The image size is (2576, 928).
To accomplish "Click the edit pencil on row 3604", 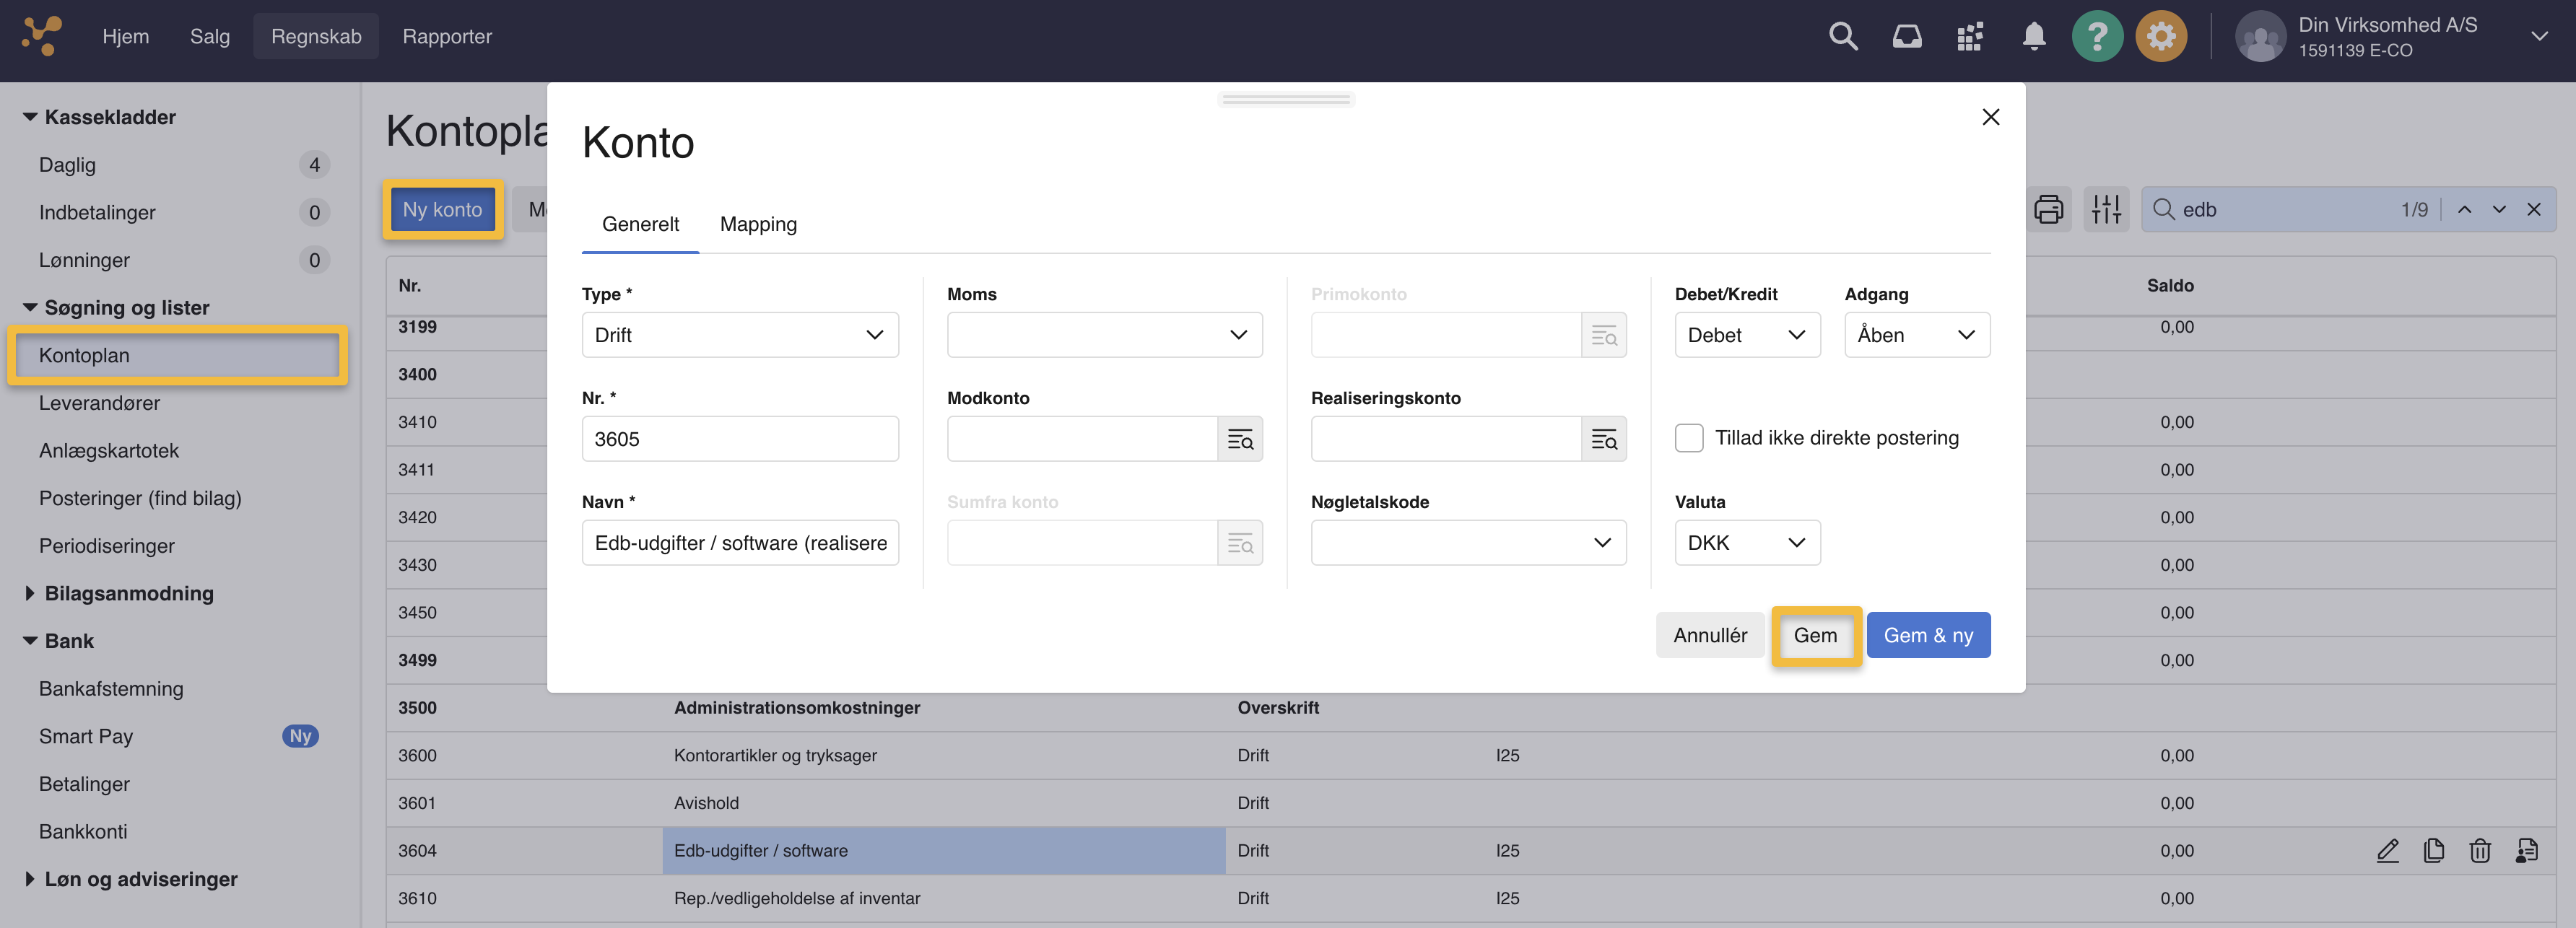I will (x=2387, y=851).
